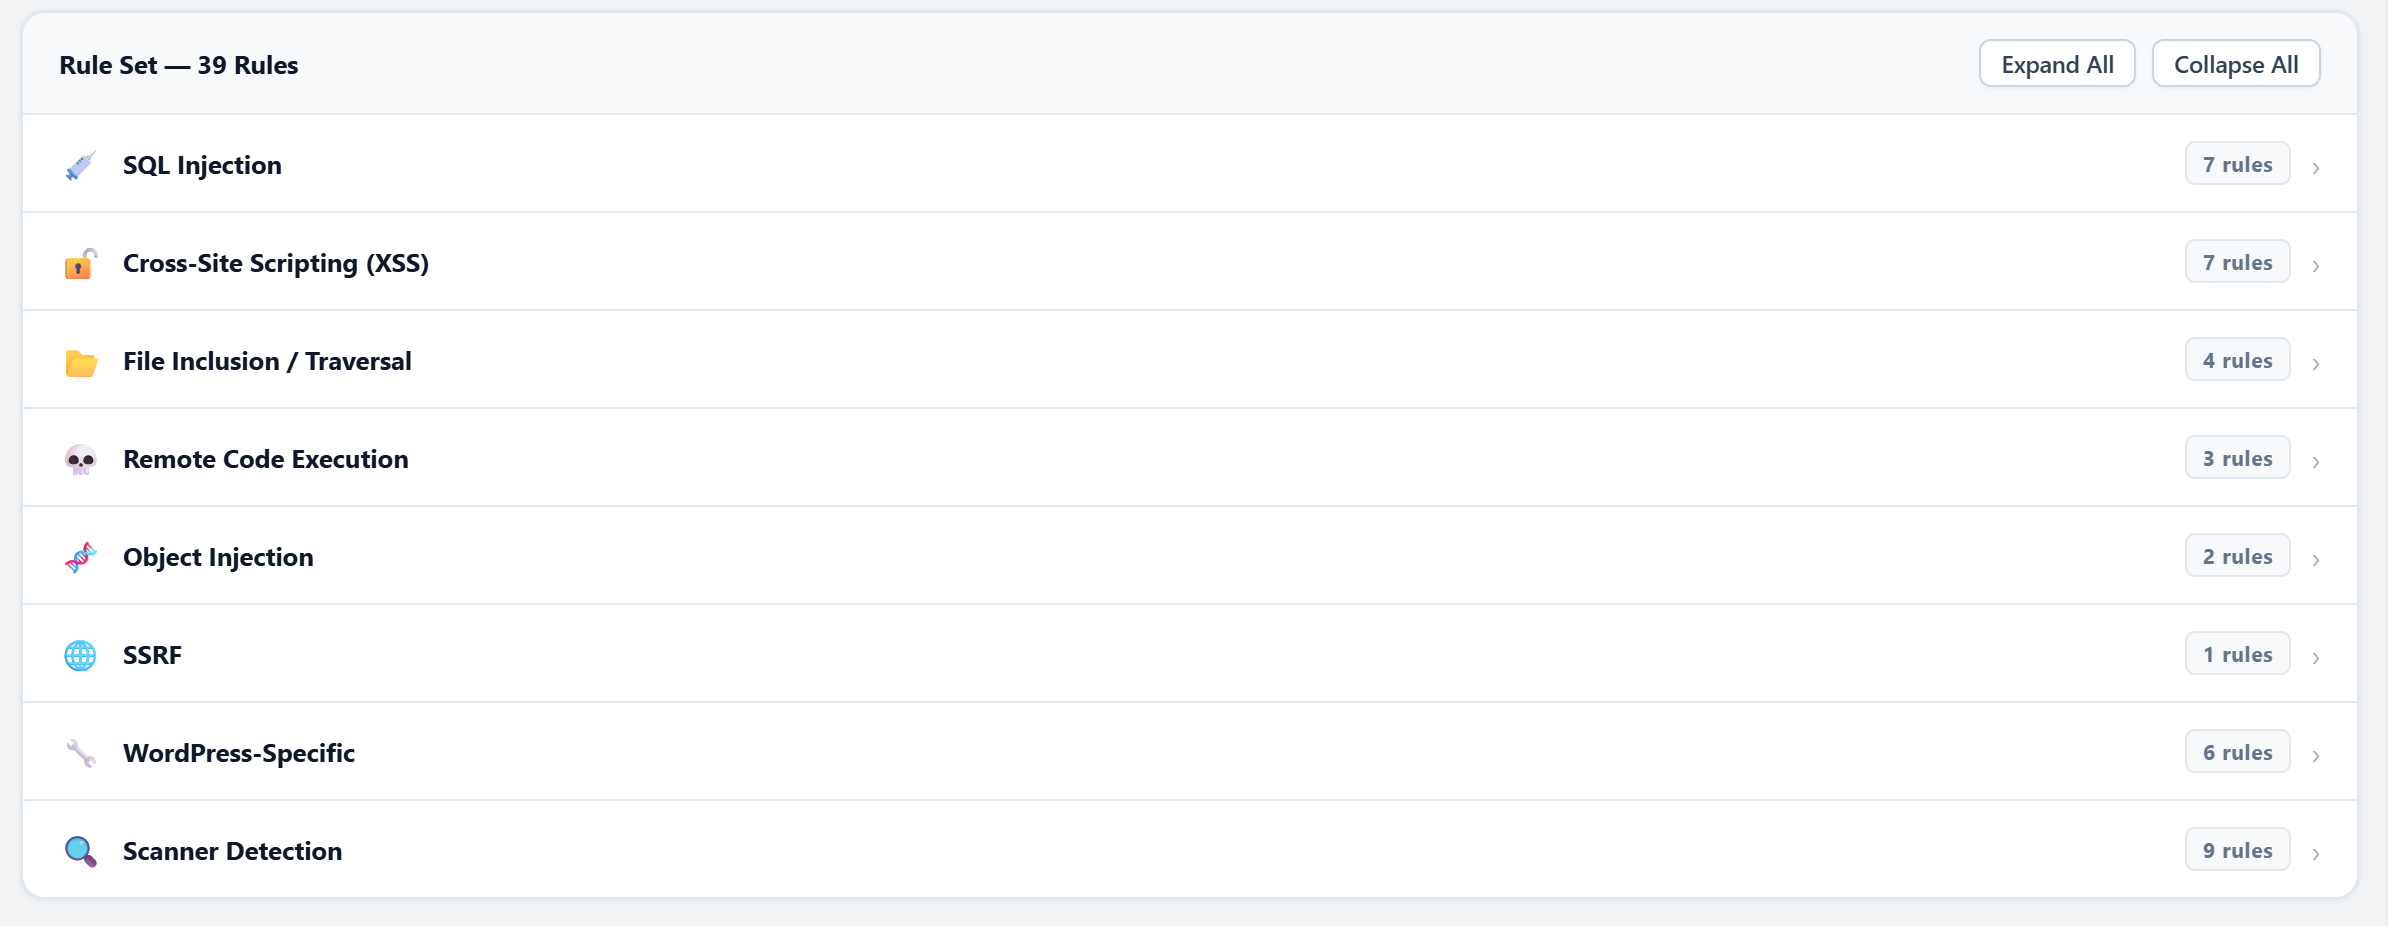Click the Expand All button
This screenshot has width=2388, height=926.
(2056, 63)
